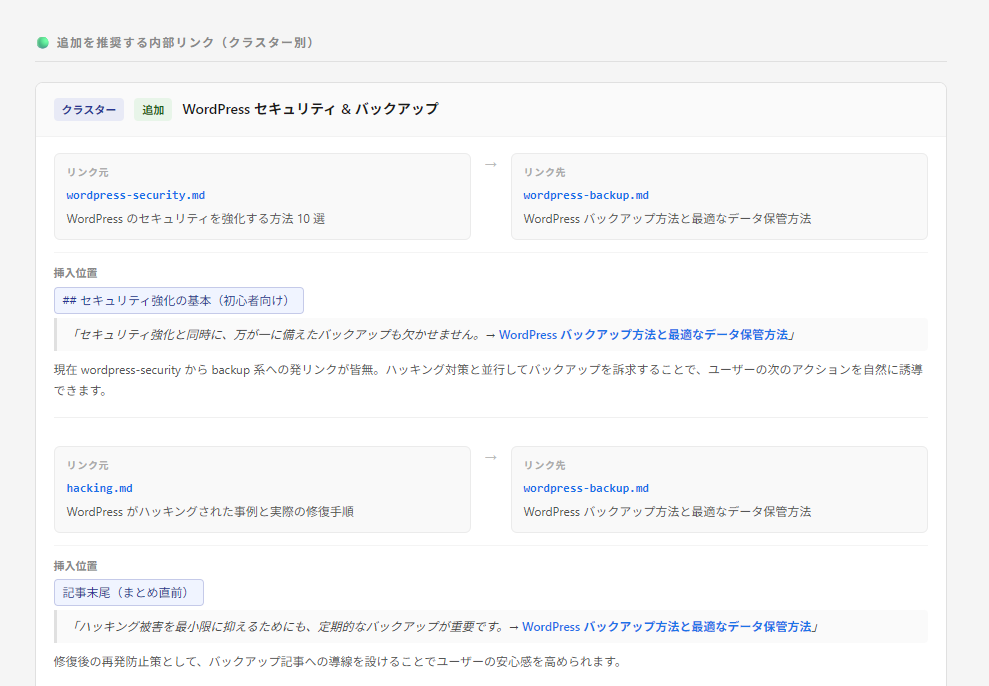Image resolution: width=989 pixels, height=686 pixels.
Task: Click リンク元 label above hacking.md
Action: 88,465
